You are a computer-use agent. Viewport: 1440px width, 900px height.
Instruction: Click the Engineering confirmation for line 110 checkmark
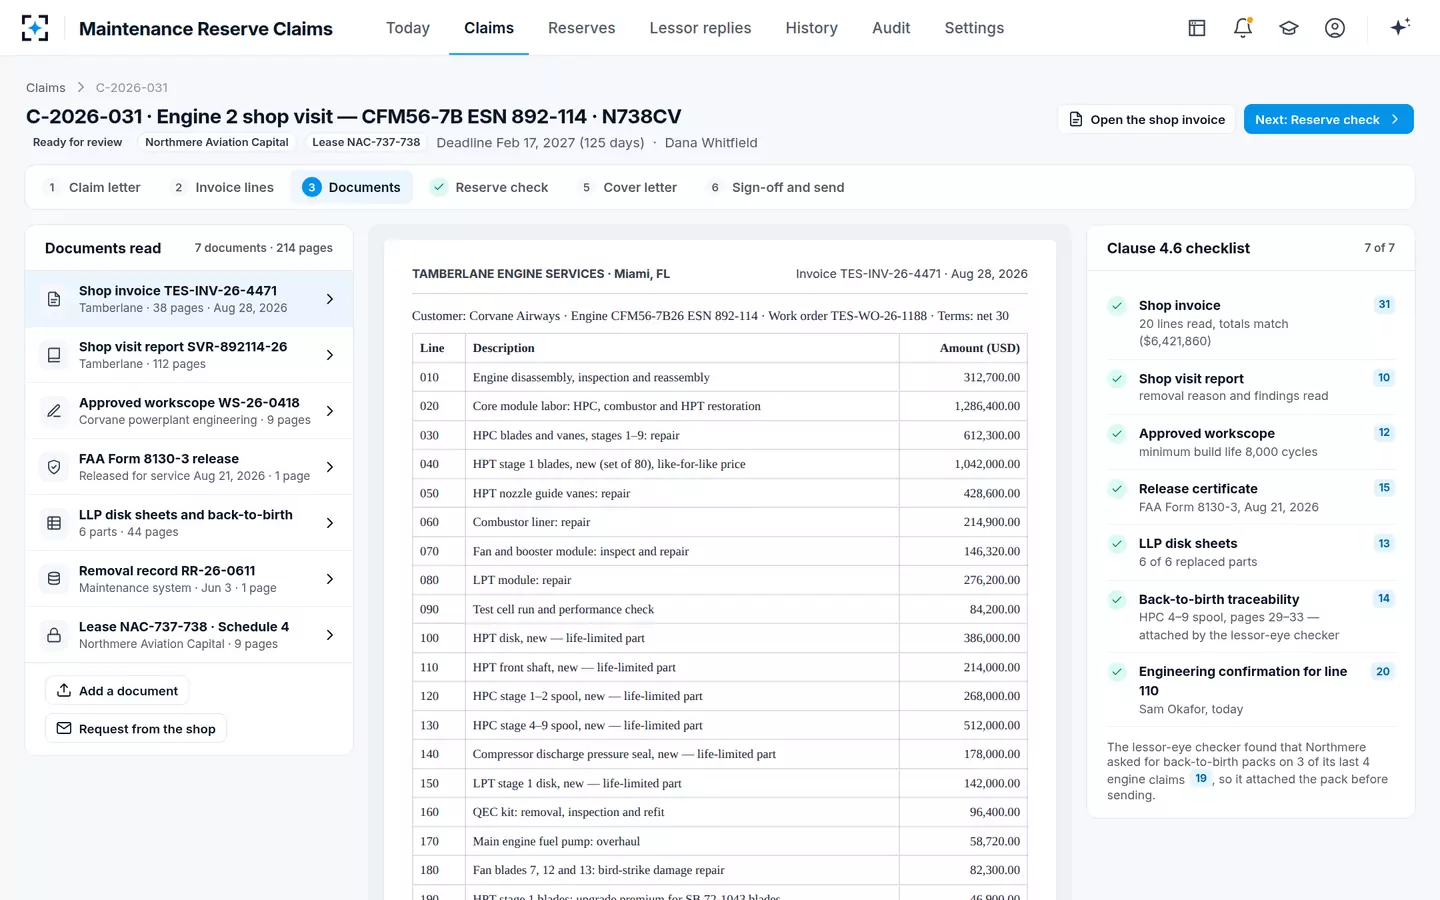(1117, 672)
